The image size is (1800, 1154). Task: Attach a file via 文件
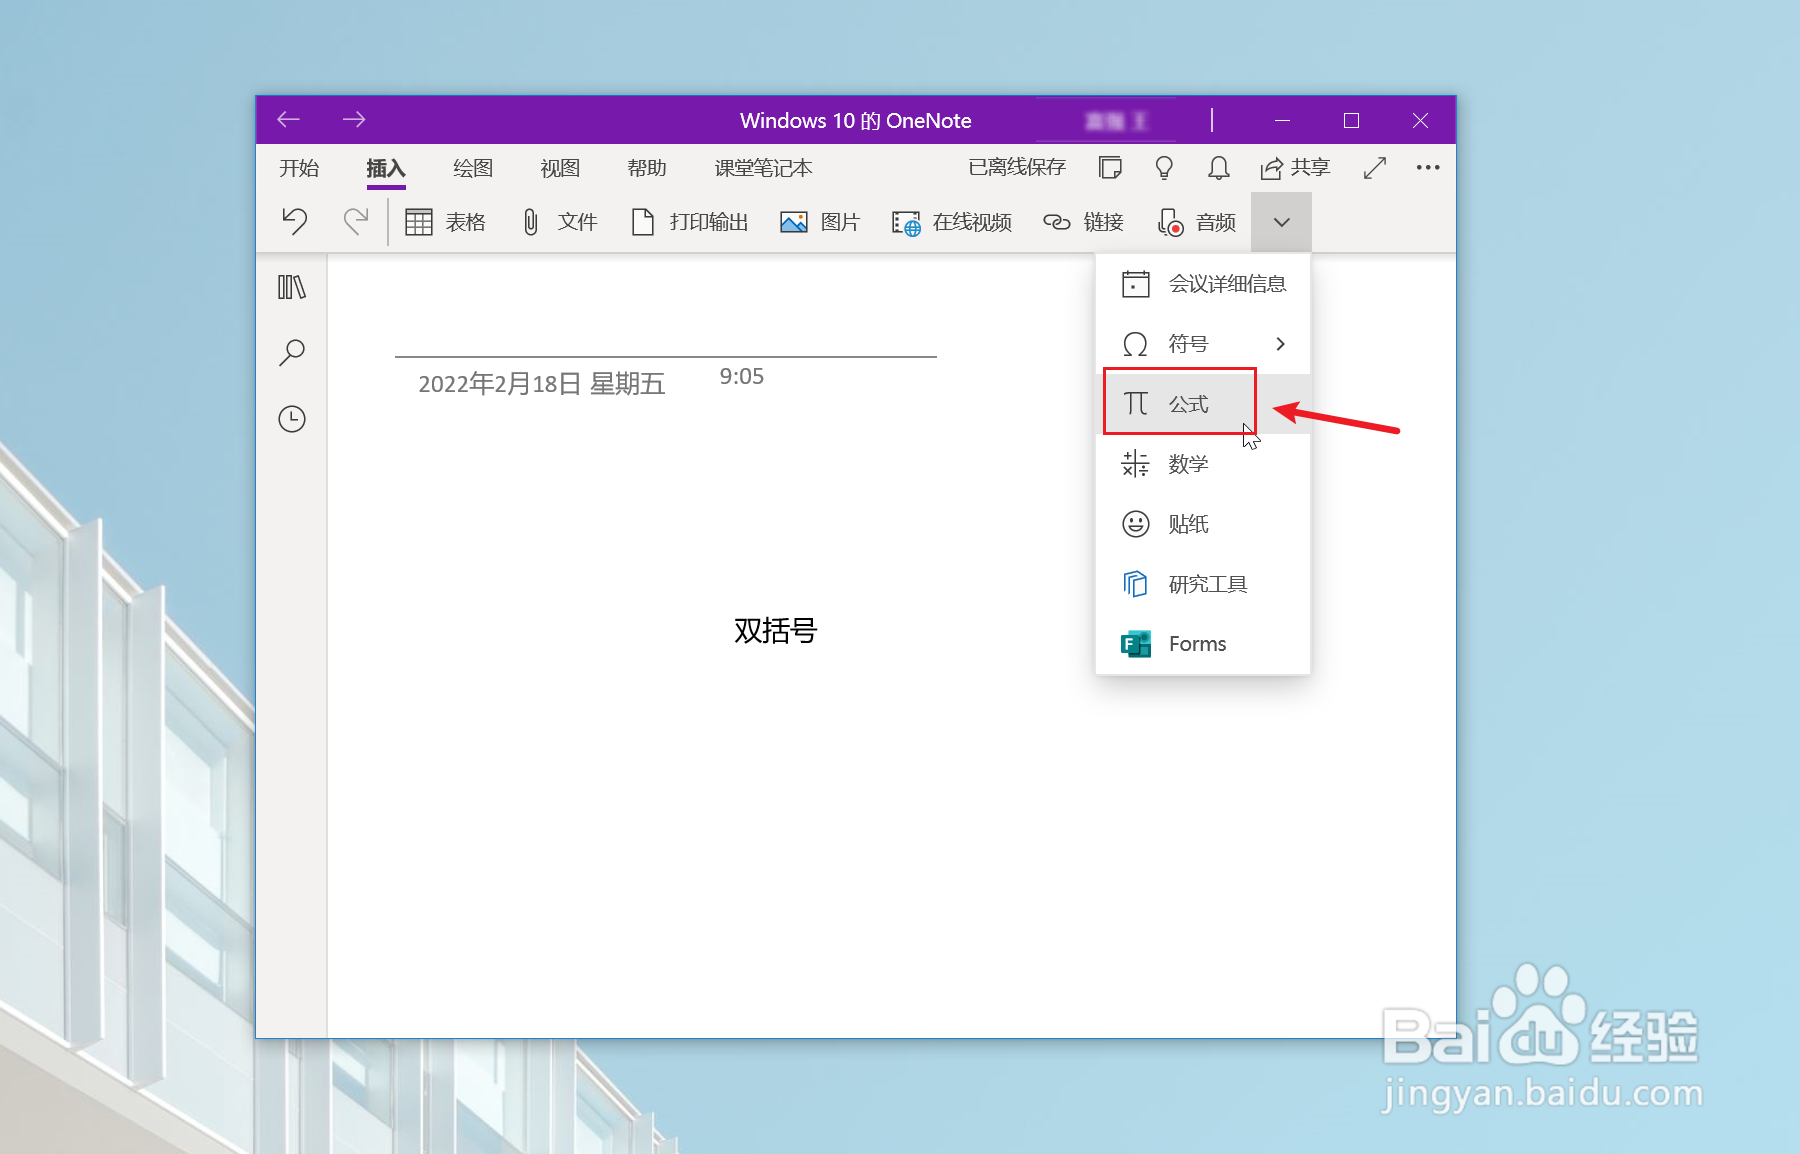pyautogui.click(x=560, y=222)
